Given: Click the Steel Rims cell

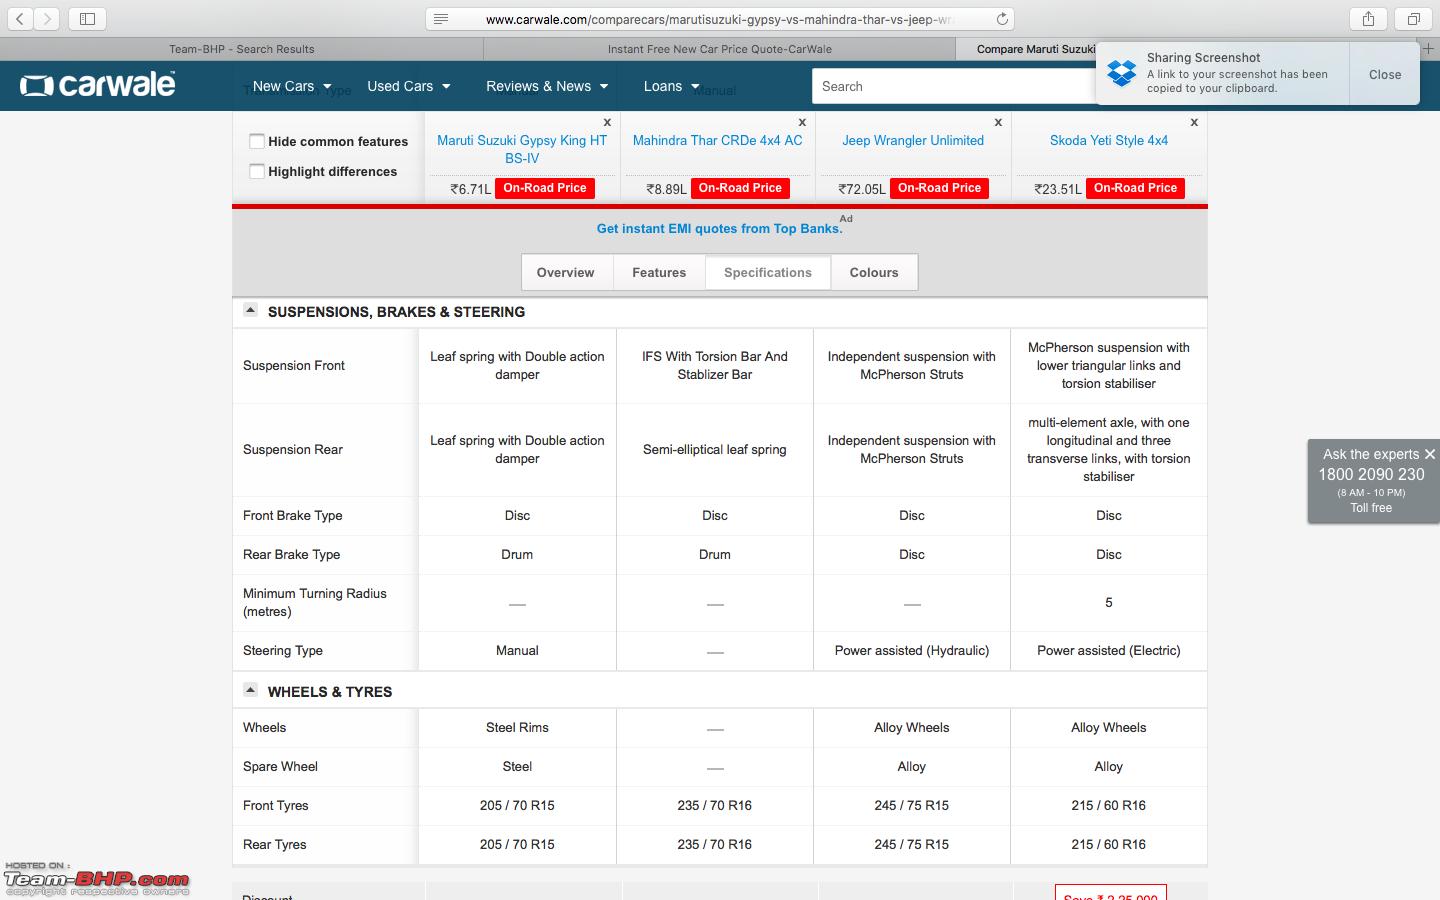Looking at the screenshot, I should (517, 727).
